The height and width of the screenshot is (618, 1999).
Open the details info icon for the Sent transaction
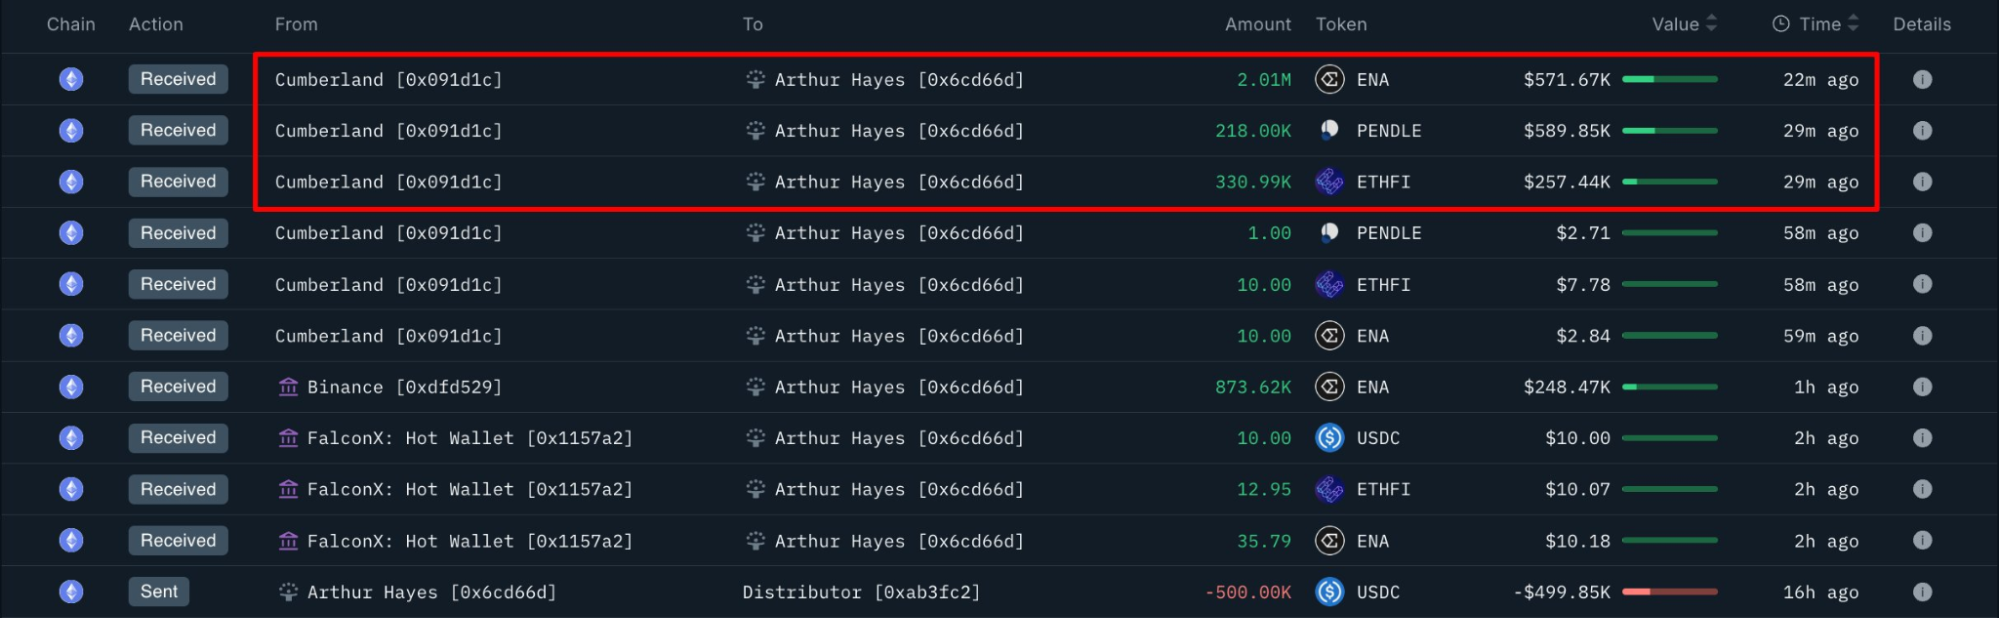pos(1922,591)
